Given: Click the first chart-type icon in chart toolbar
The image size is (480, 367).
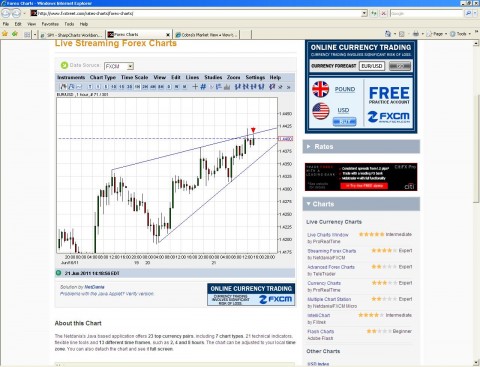Looking at the screenshot, I should tap(63, 87).
